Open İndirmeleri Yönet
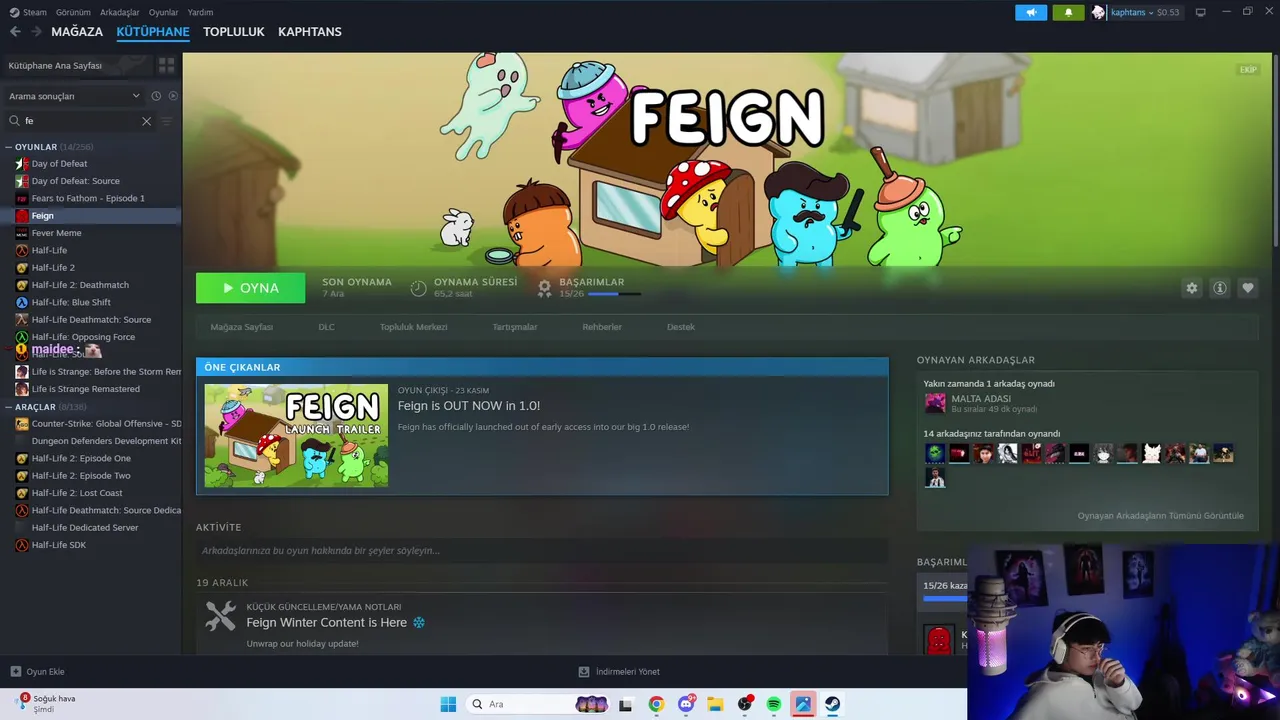 [619, 672]
